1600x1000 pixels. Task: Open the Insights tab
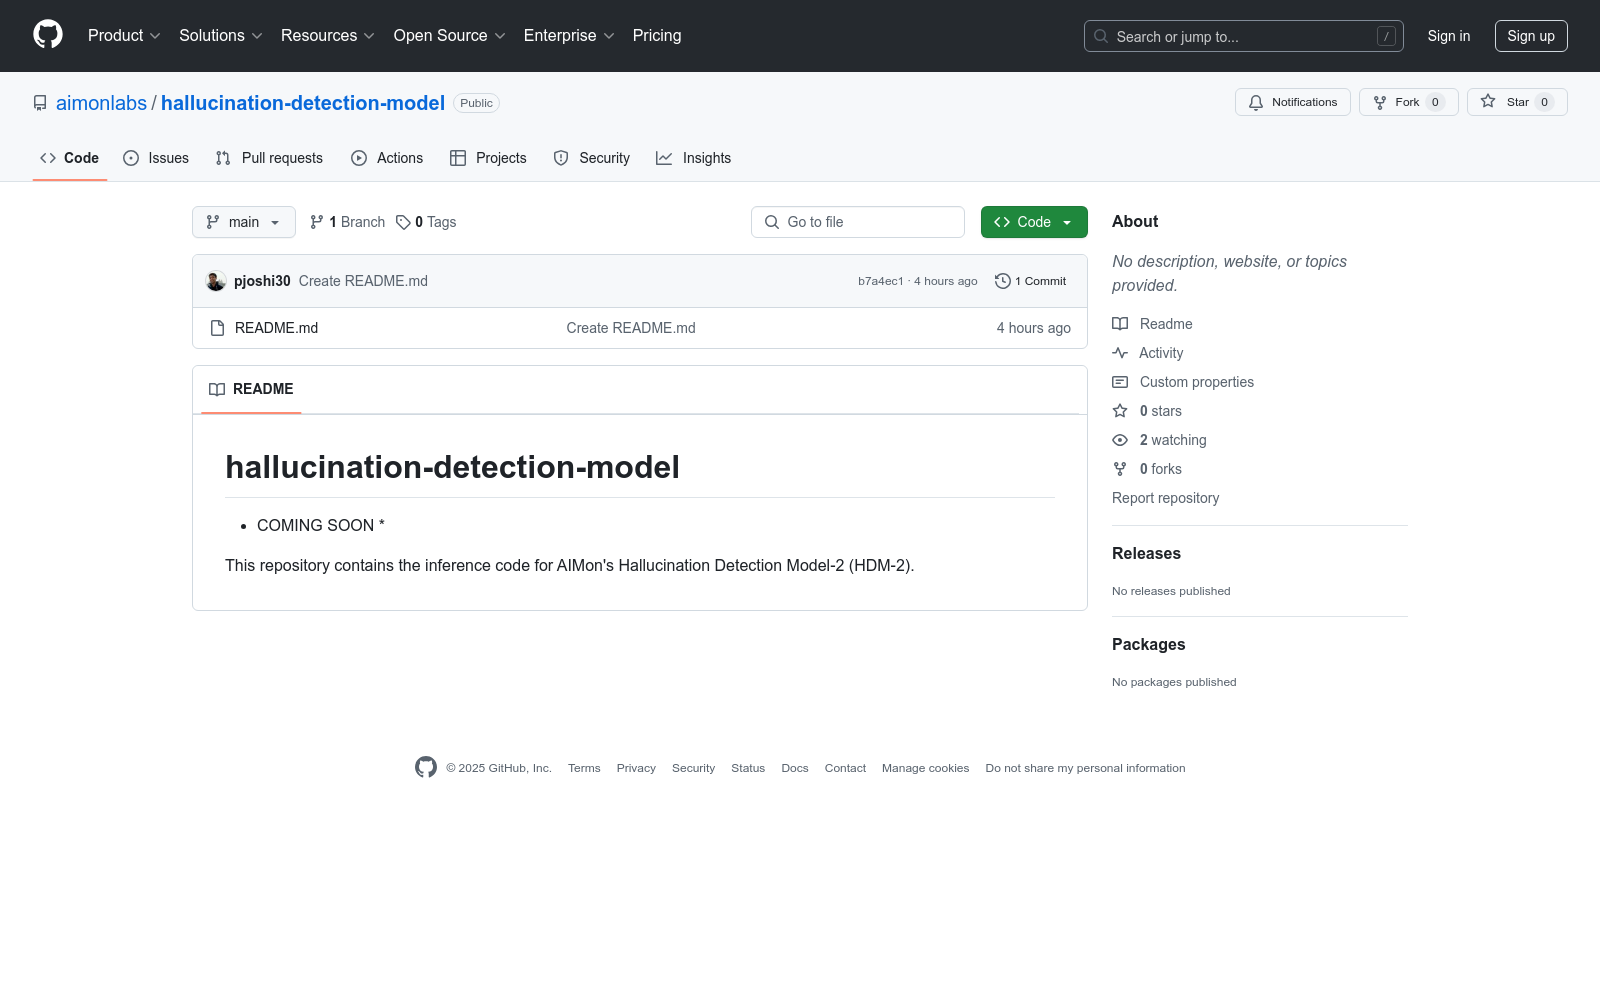coord(694,158)
